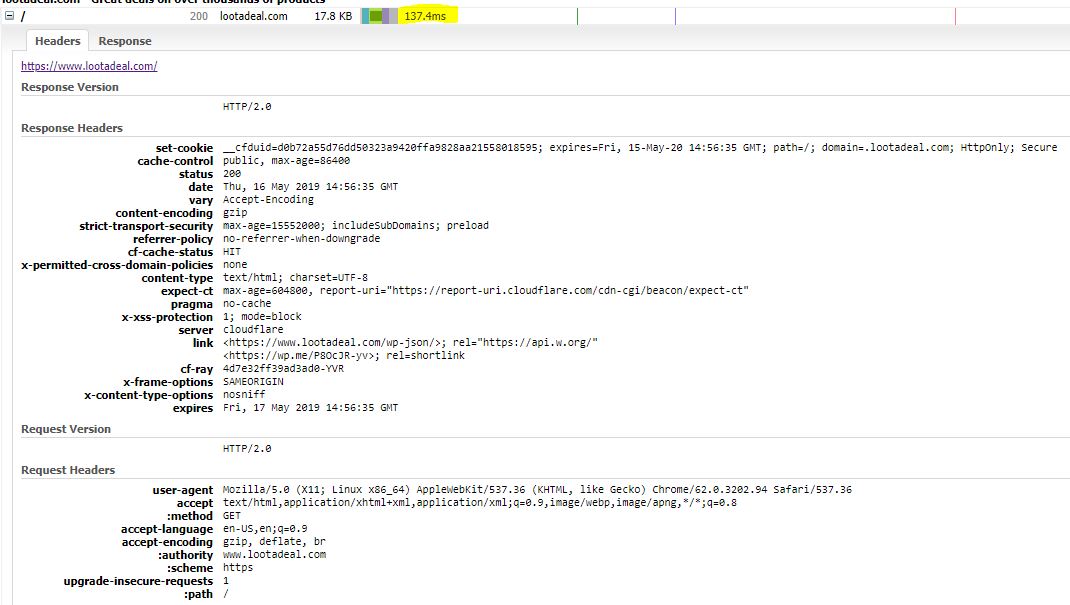Click the pragma header name
Image resolution: width=1070 pixels, height=605 pixels.
coord(192,304)
